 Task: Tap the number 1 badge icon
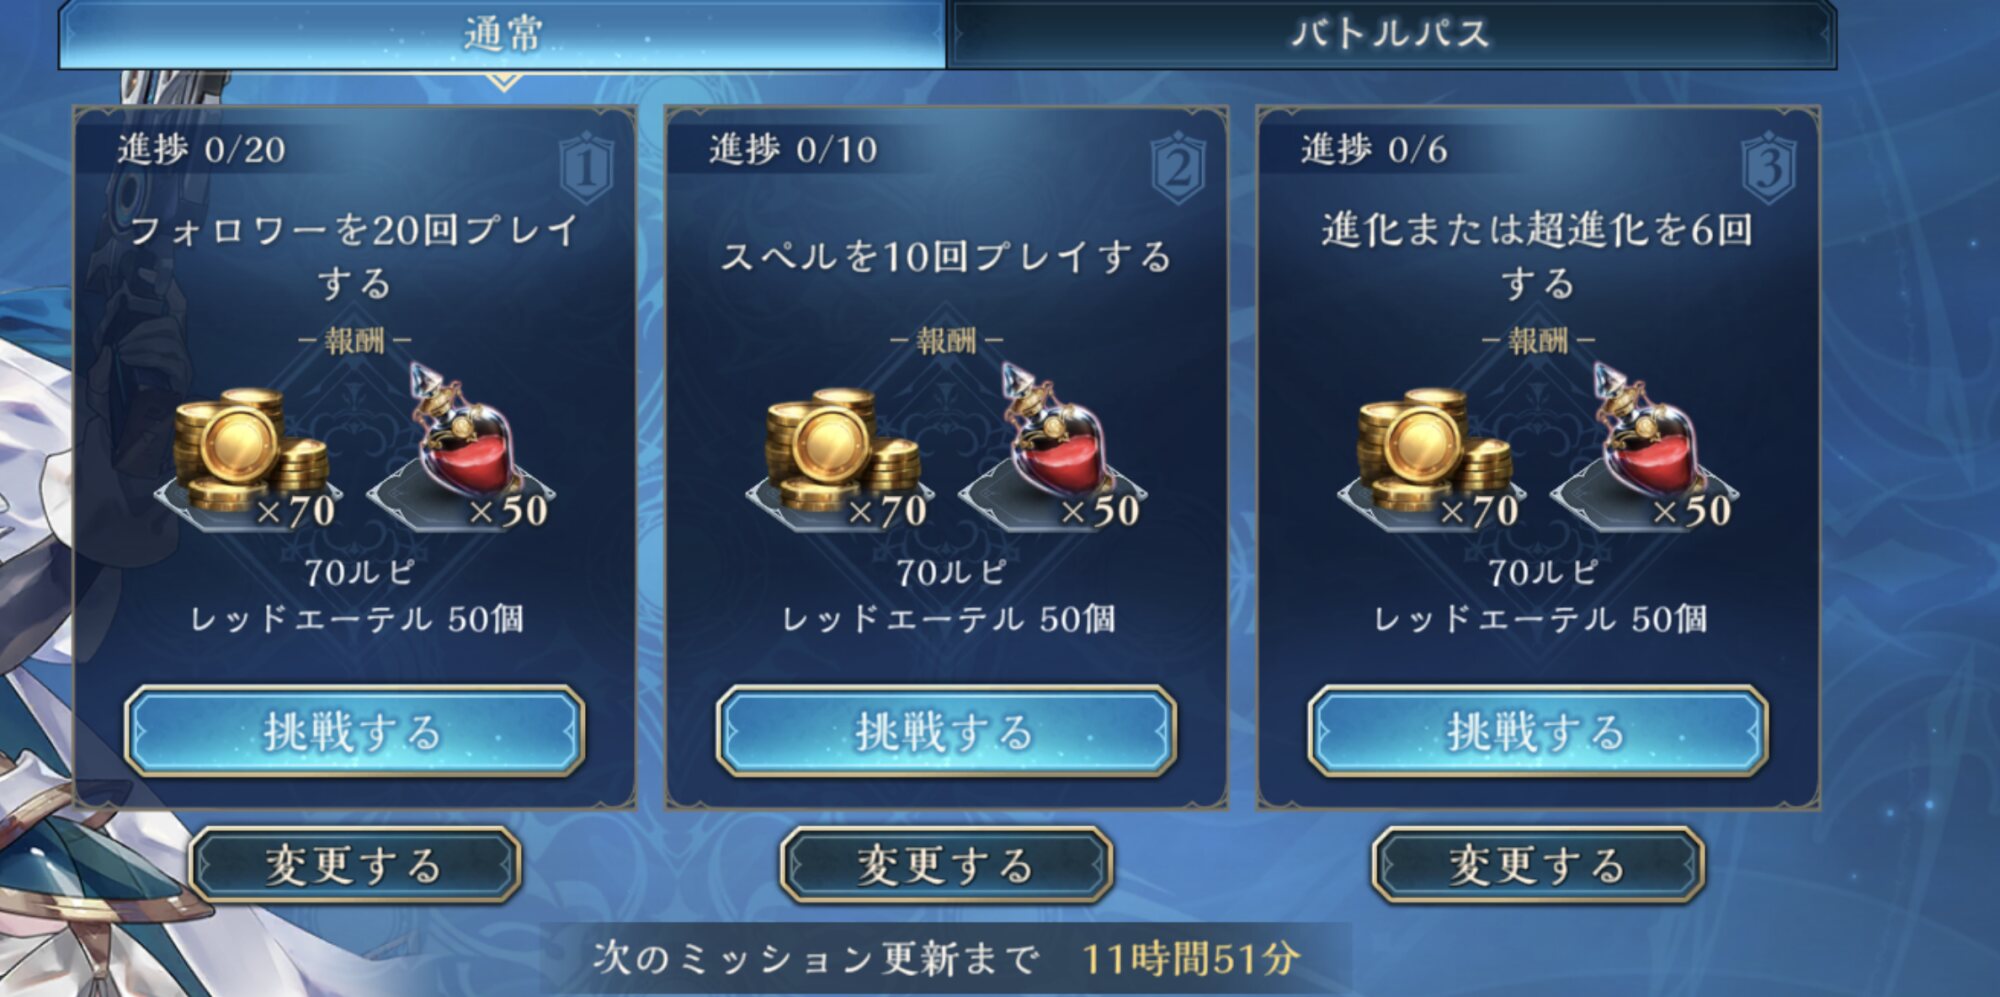587,167
